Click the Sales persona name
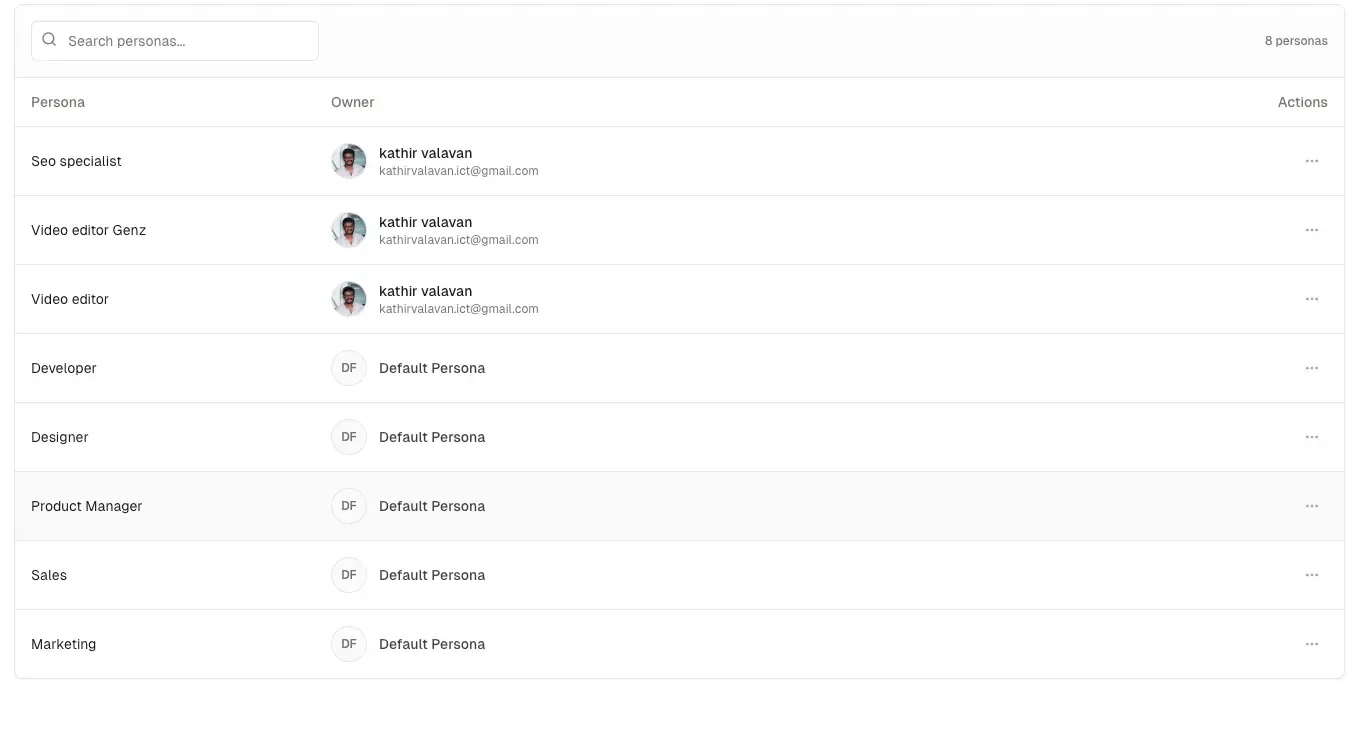 pos(49,575)
